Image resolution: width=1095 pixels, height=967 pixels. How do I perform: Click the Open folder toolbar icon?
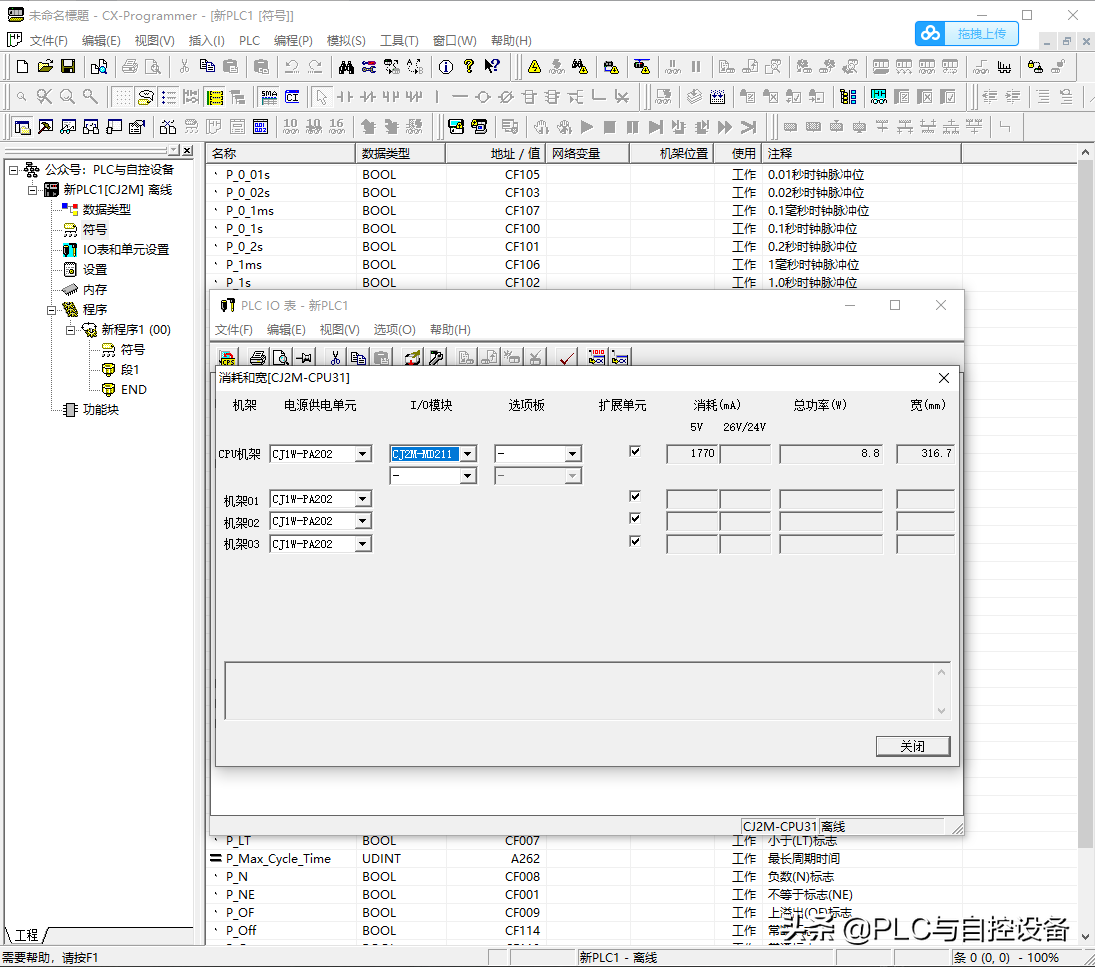point(45,66)
